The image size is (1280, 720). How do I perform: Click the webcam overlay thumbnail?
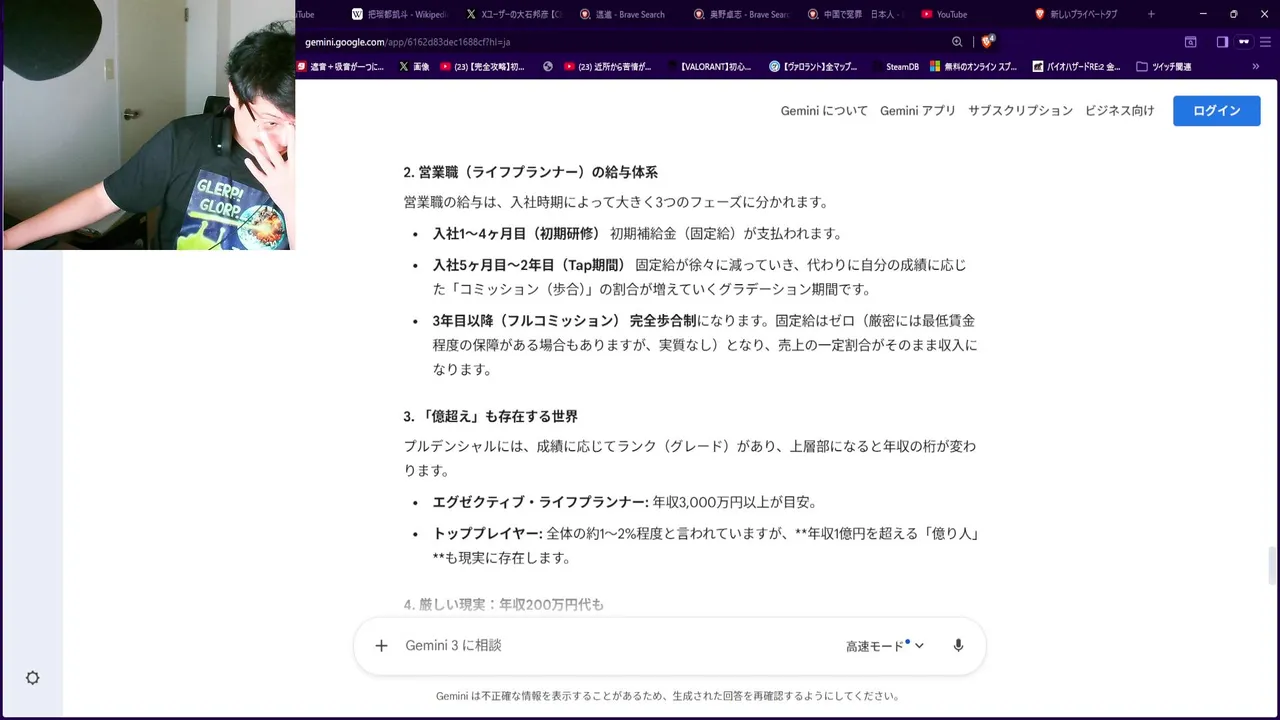coord(148,125)
